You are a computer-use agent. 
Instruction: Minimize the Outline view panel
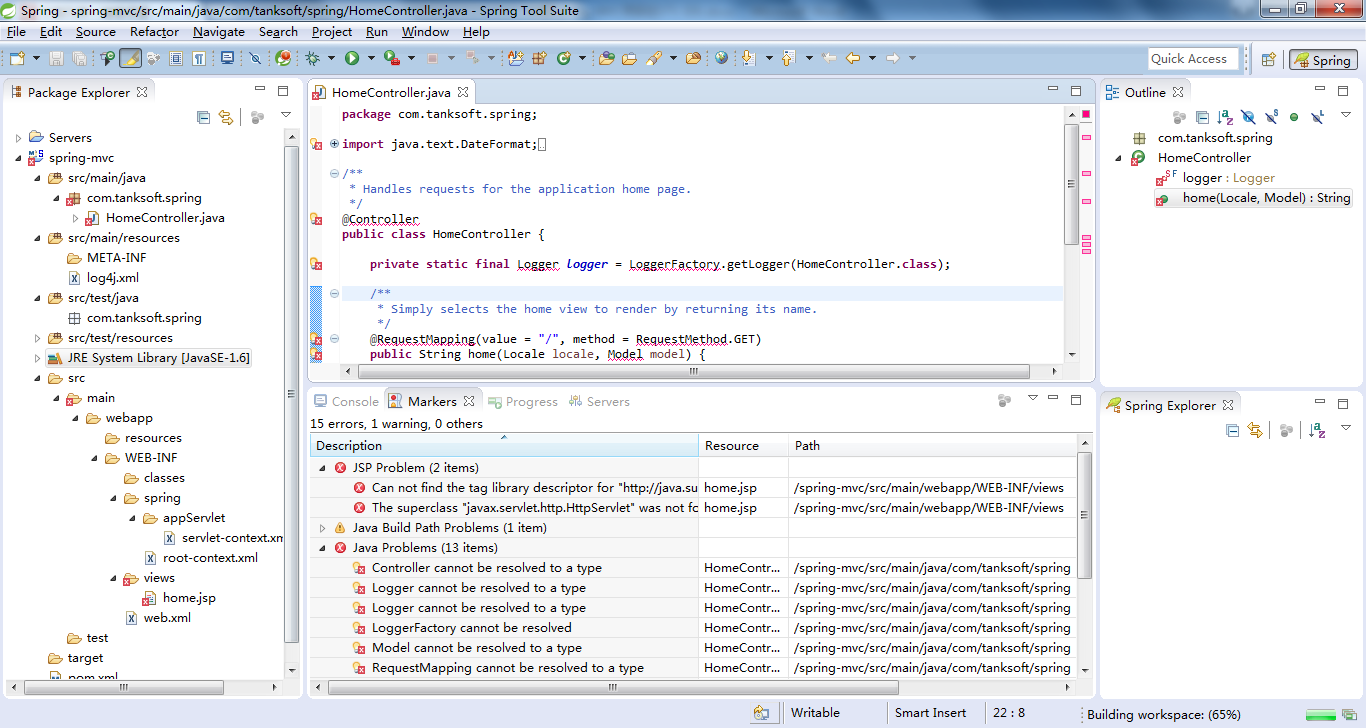1320,88
